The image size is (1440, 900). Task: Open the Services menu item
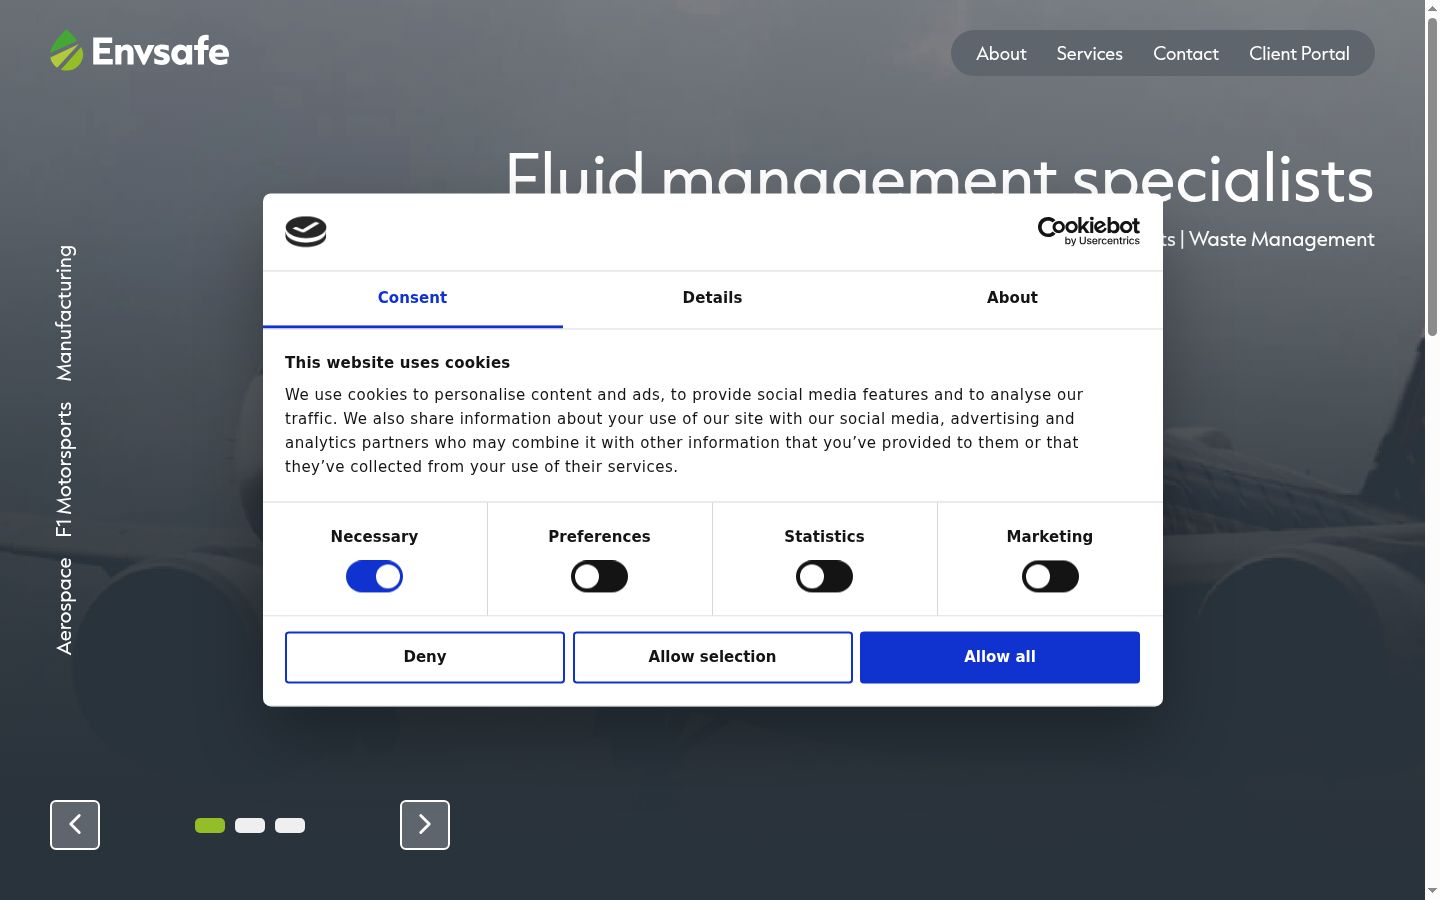tap(1089, 54)
